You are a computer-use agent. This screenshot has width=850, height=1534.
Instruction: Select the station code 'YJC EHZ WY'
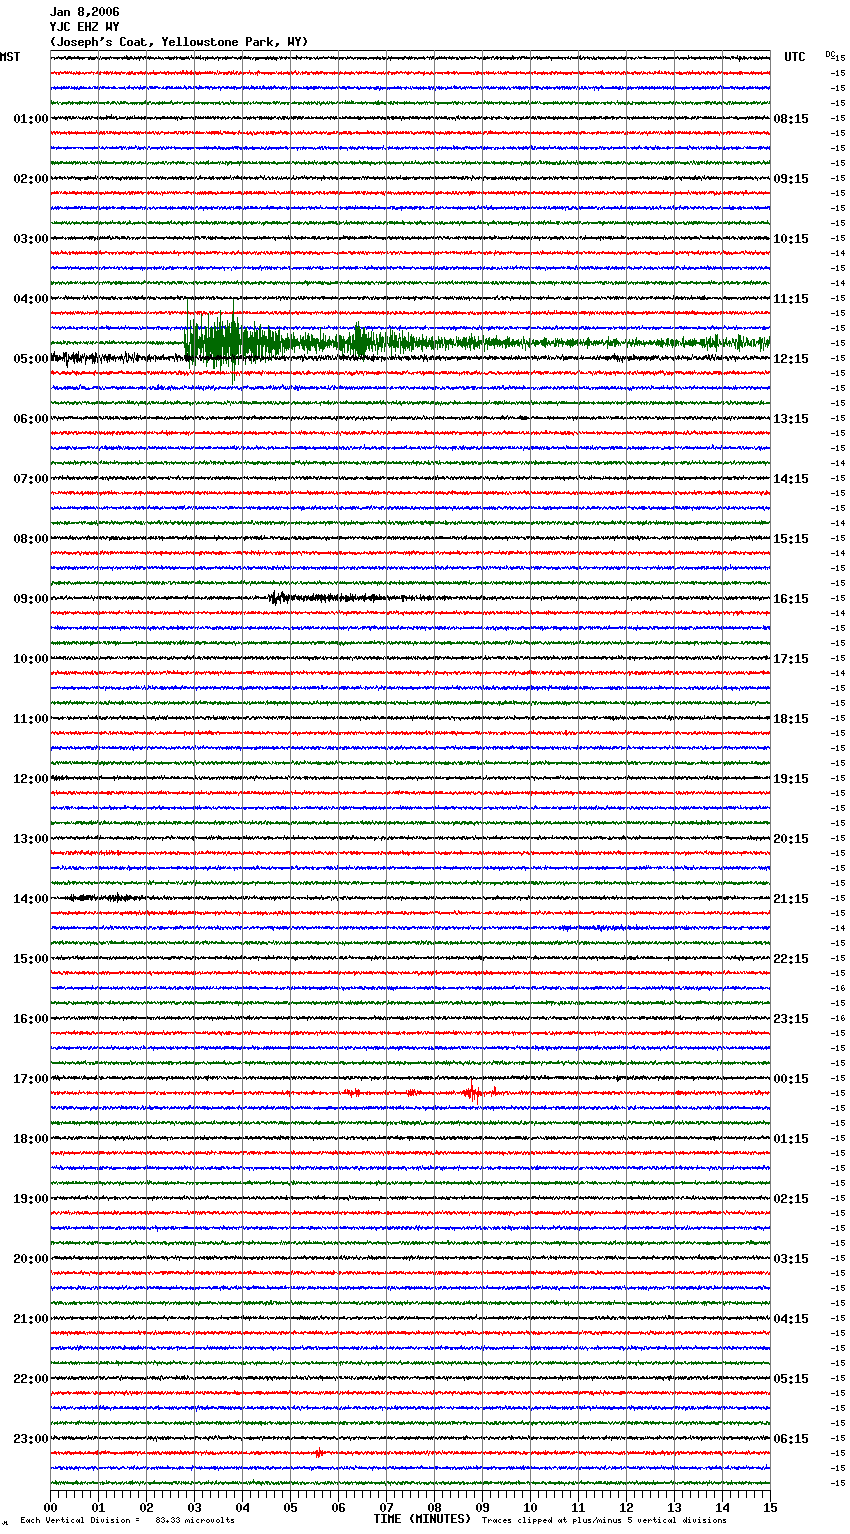click(x=85, y=27)
